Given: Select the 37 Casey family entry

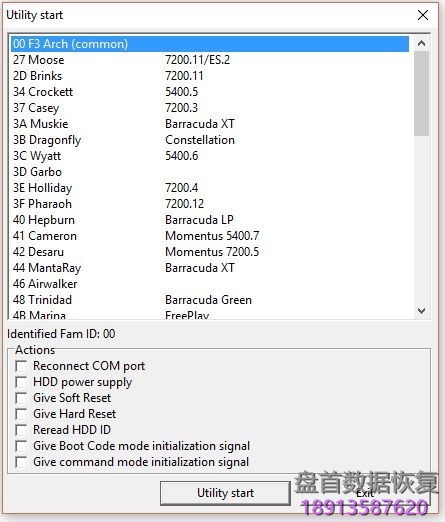Looking at the screenshot, I should click(210, 108).
